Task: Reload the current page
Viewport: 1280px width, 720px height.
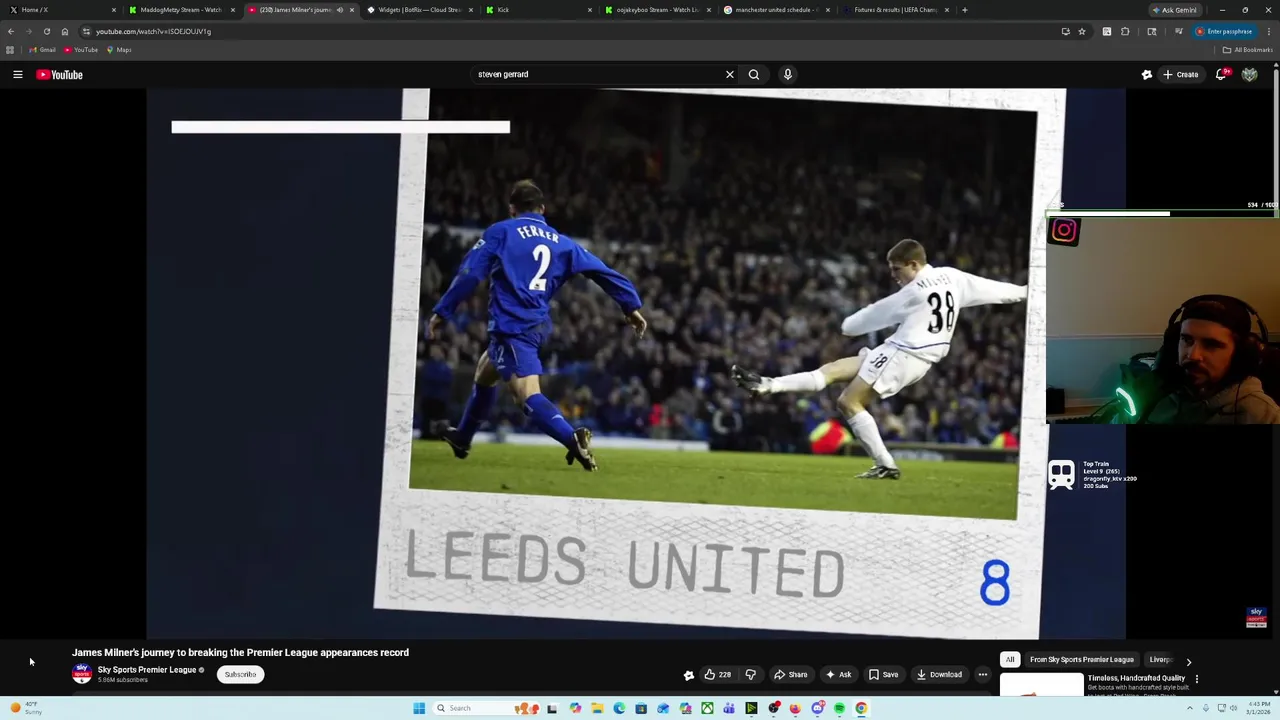Action: coord(46,31)
